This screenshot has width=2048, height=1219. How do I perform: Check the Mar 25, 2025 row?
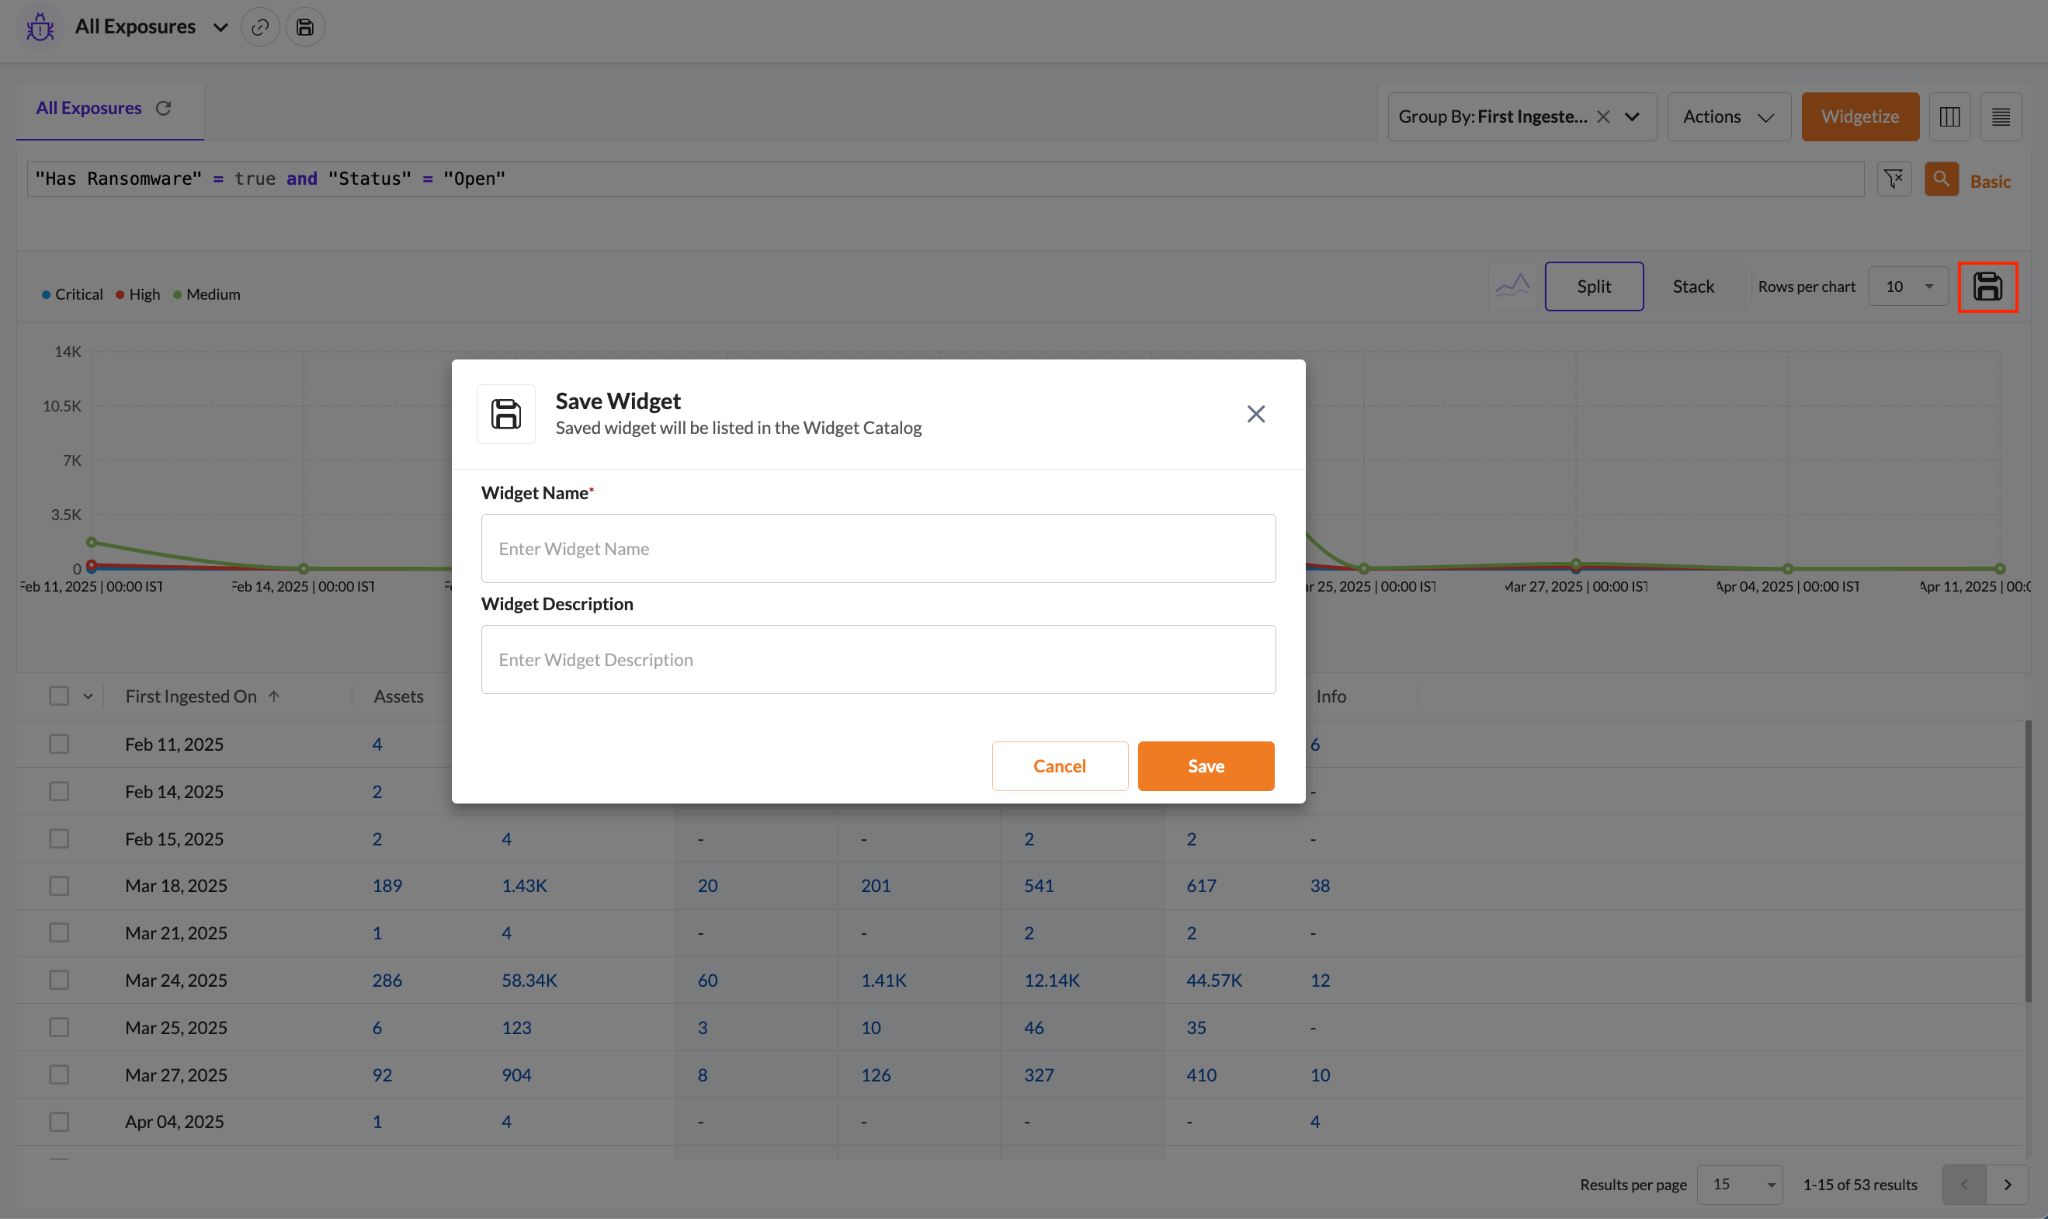(59, 1027)
